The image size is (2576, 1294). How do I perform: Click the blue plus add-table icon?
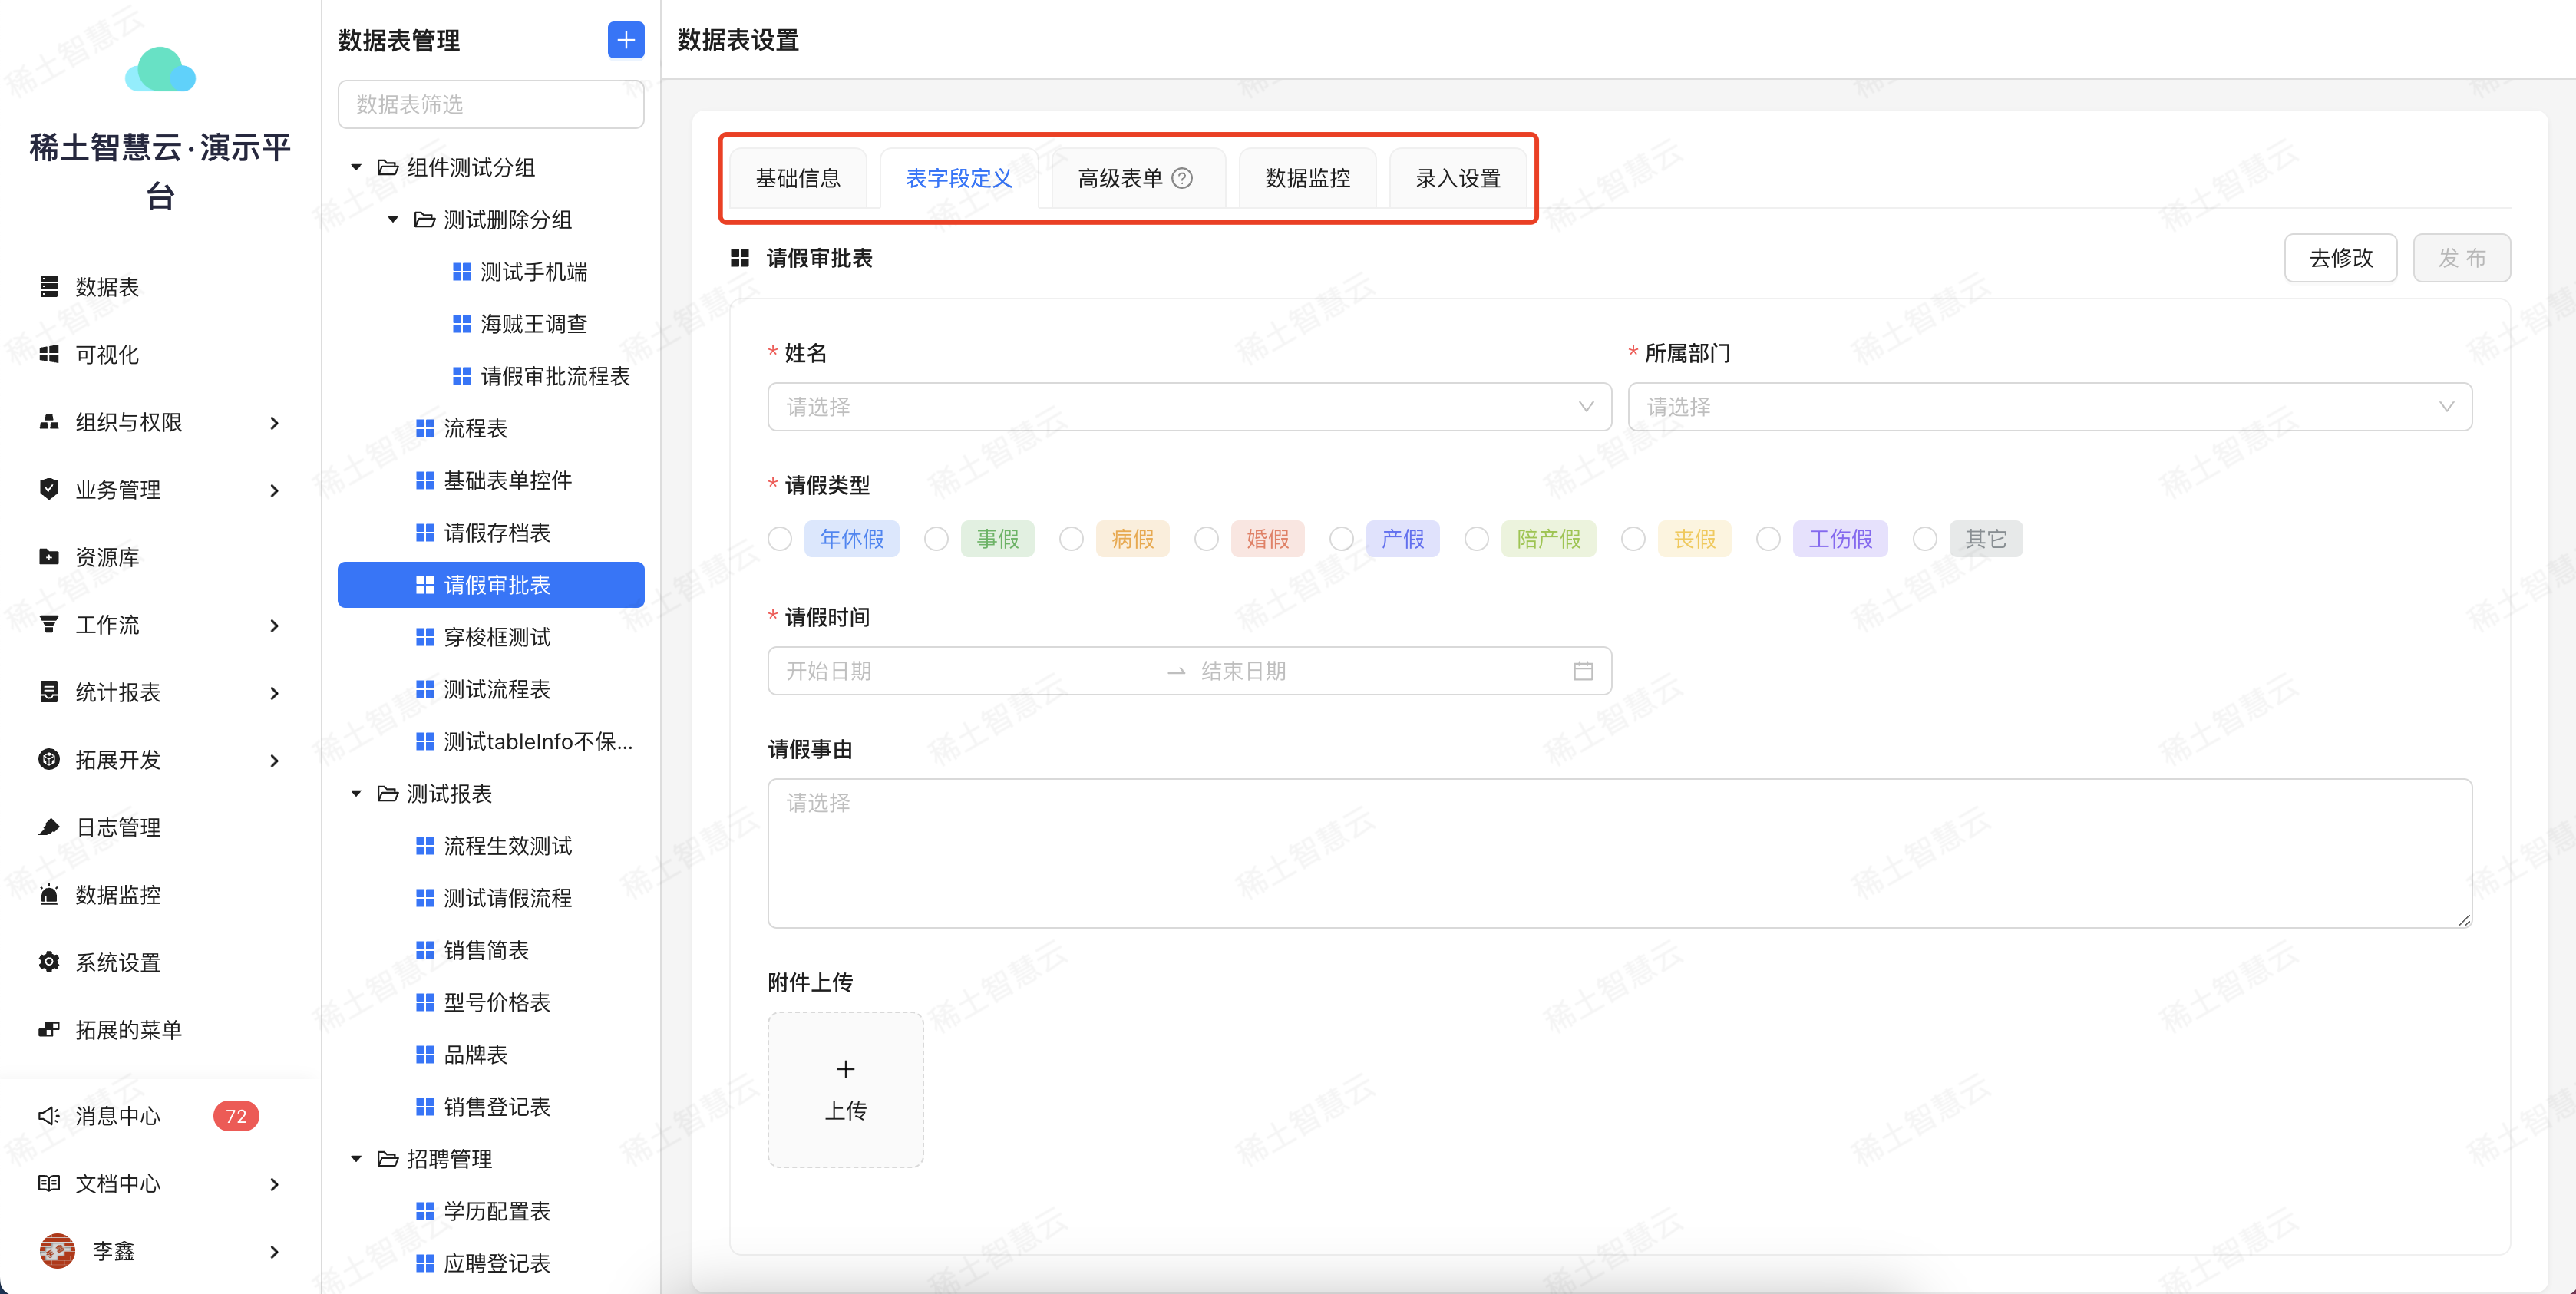625,40
